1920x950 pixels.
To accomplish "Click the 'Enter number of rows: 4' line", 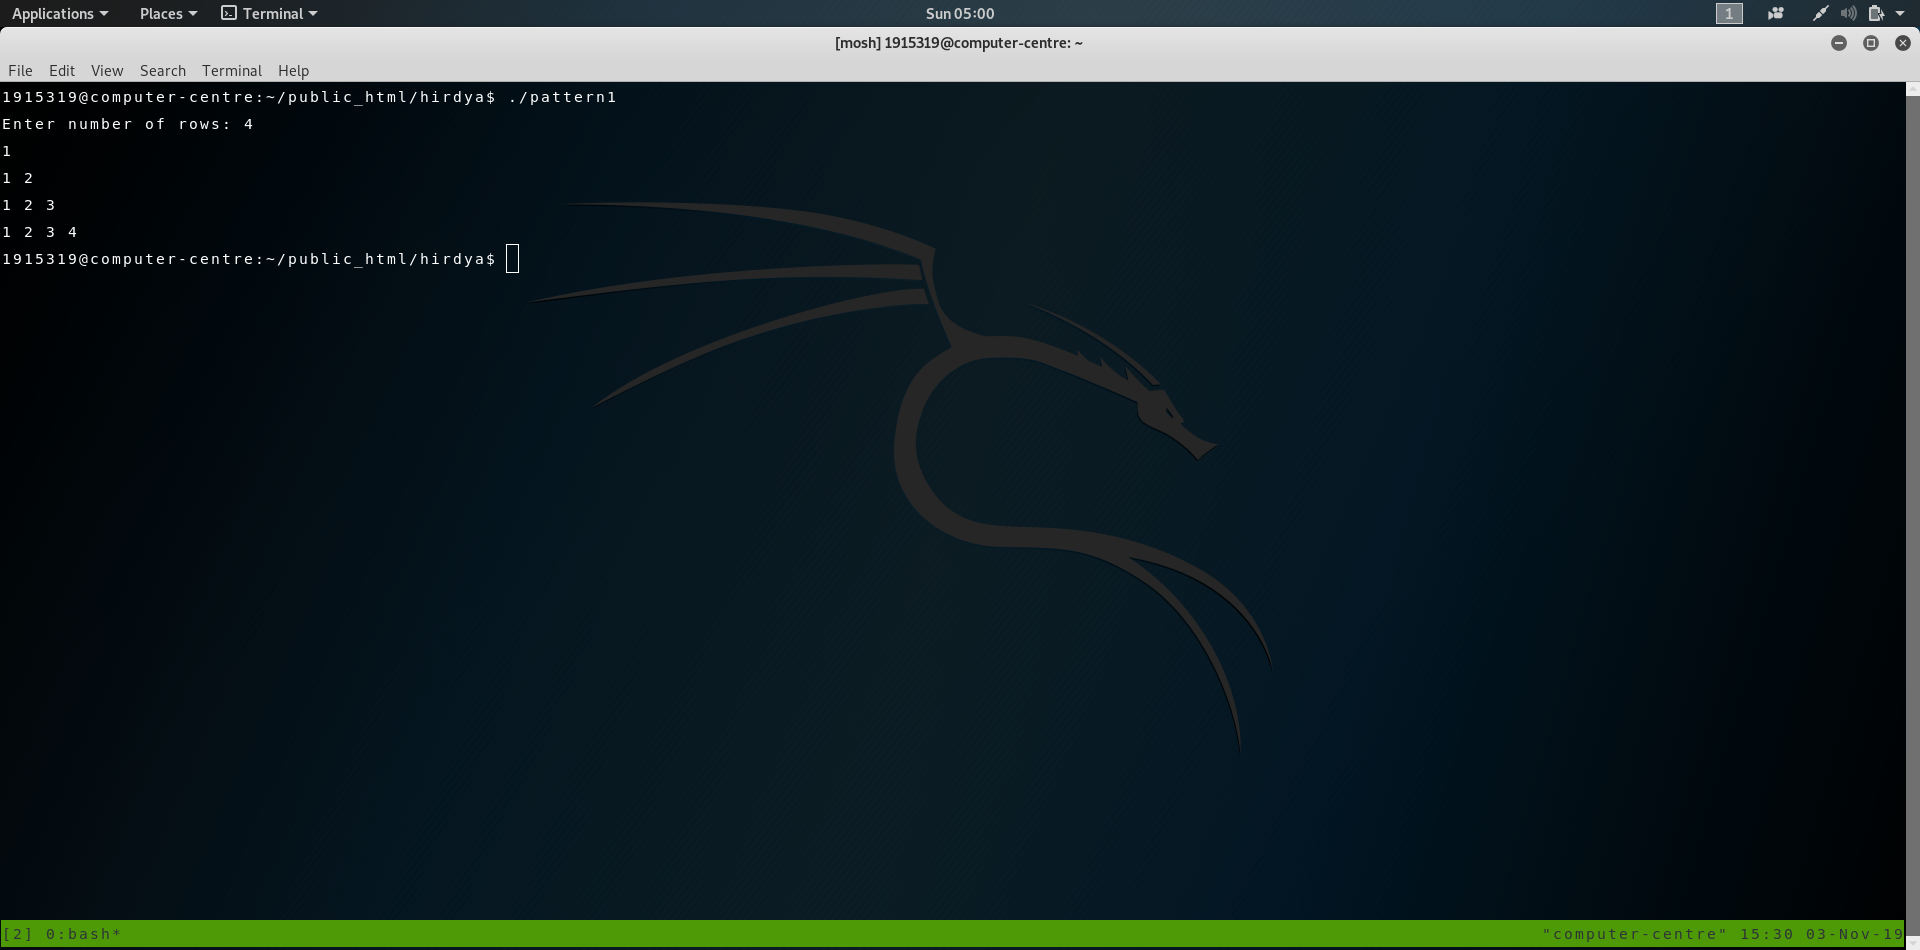I will (x=128, y=124).
